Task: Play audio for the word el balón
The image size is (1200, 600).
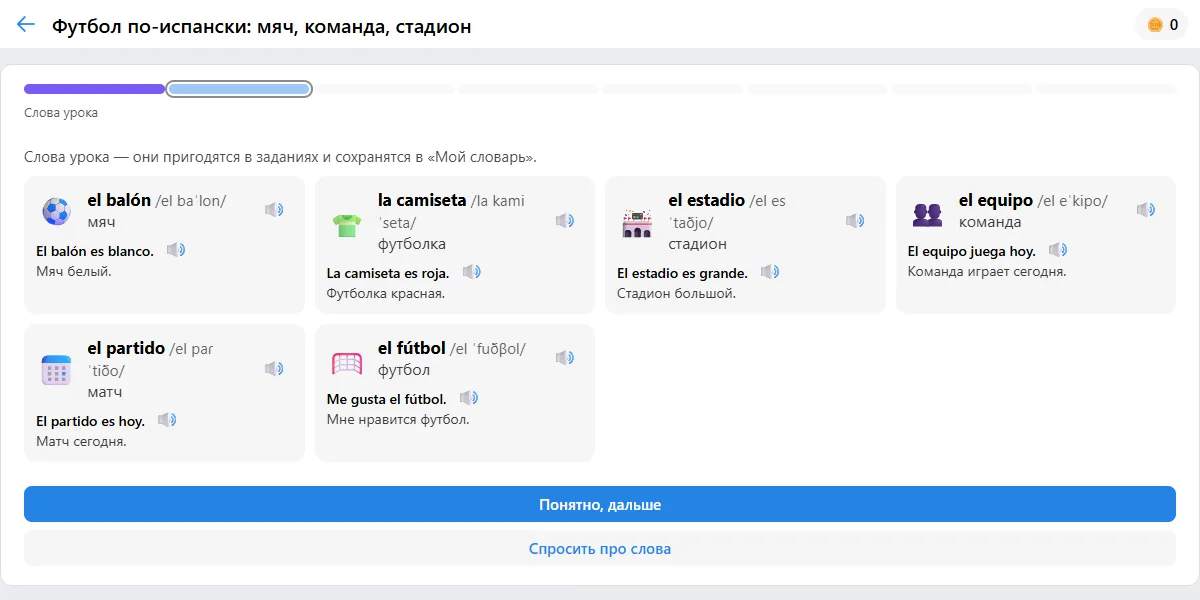Action: pyautogui.click(x=274, y=210)
